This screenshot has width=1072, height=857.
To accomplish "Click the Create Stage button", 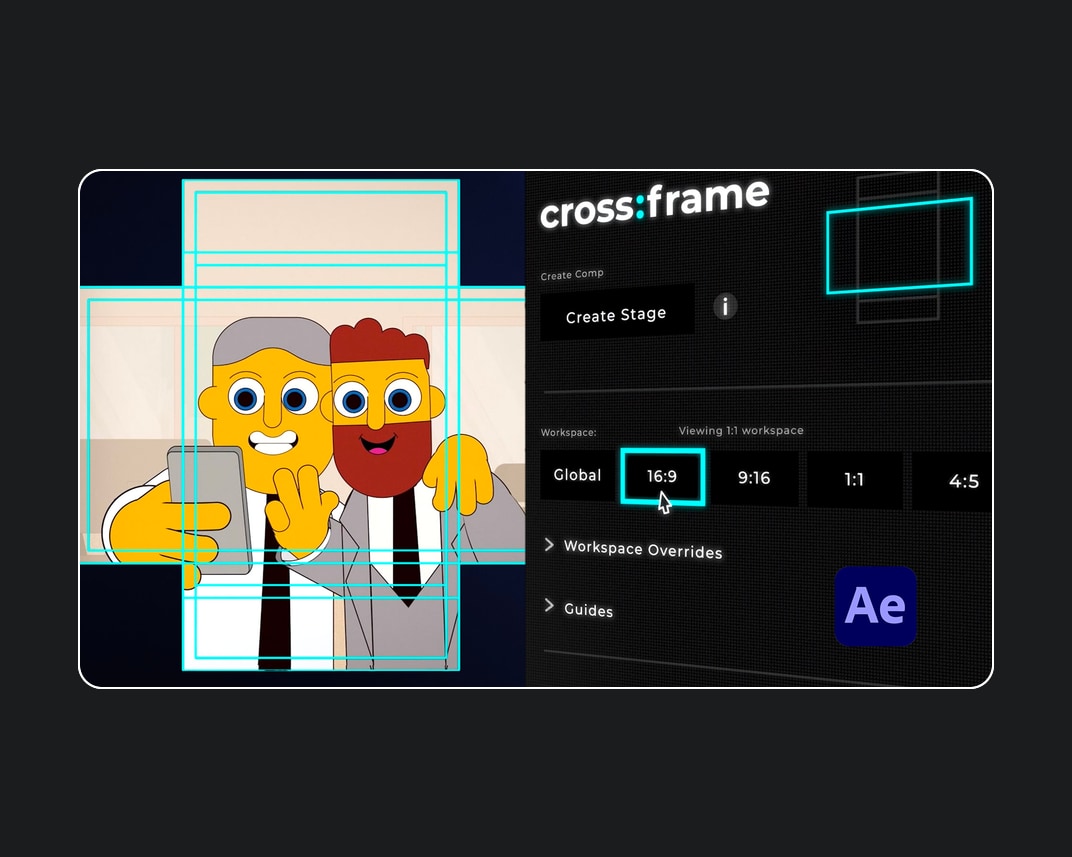I will 617,313.
